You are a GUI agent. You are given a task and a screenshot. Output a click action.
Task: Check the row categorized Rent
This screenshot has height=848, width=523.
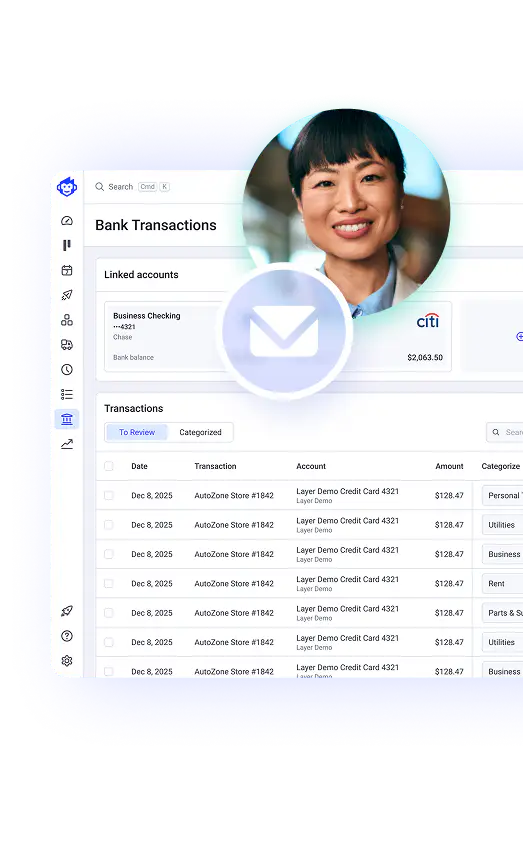pos(109,584)
